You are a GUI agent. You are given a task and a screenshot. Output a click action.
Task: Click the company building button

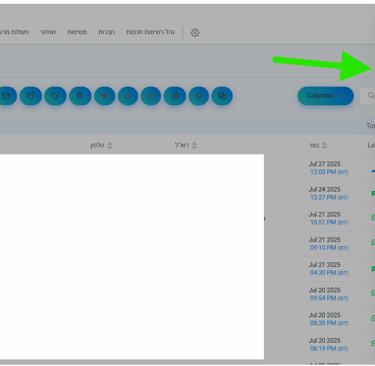(x=175, y=96)
